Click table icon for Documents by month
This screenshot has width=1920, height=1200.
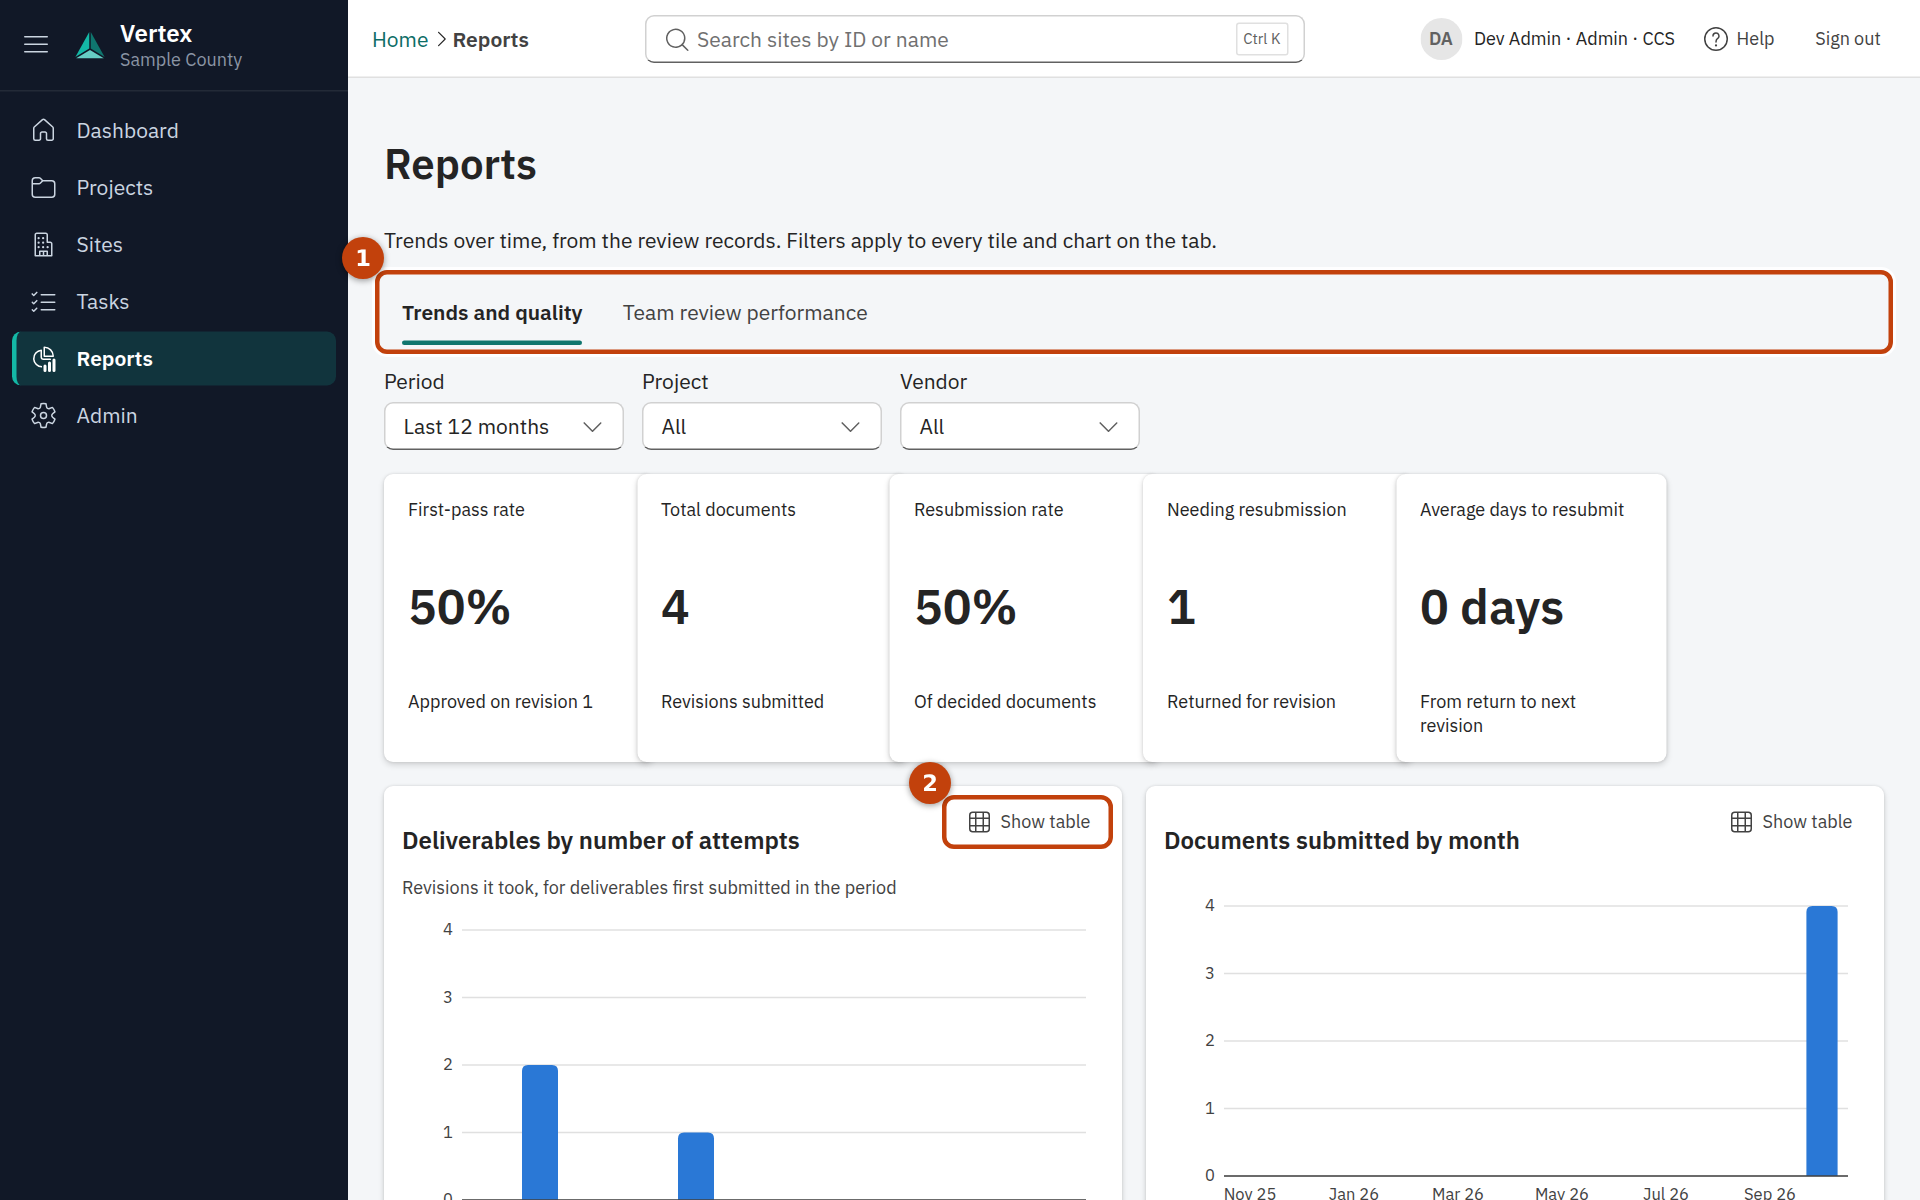[1741, 822]
